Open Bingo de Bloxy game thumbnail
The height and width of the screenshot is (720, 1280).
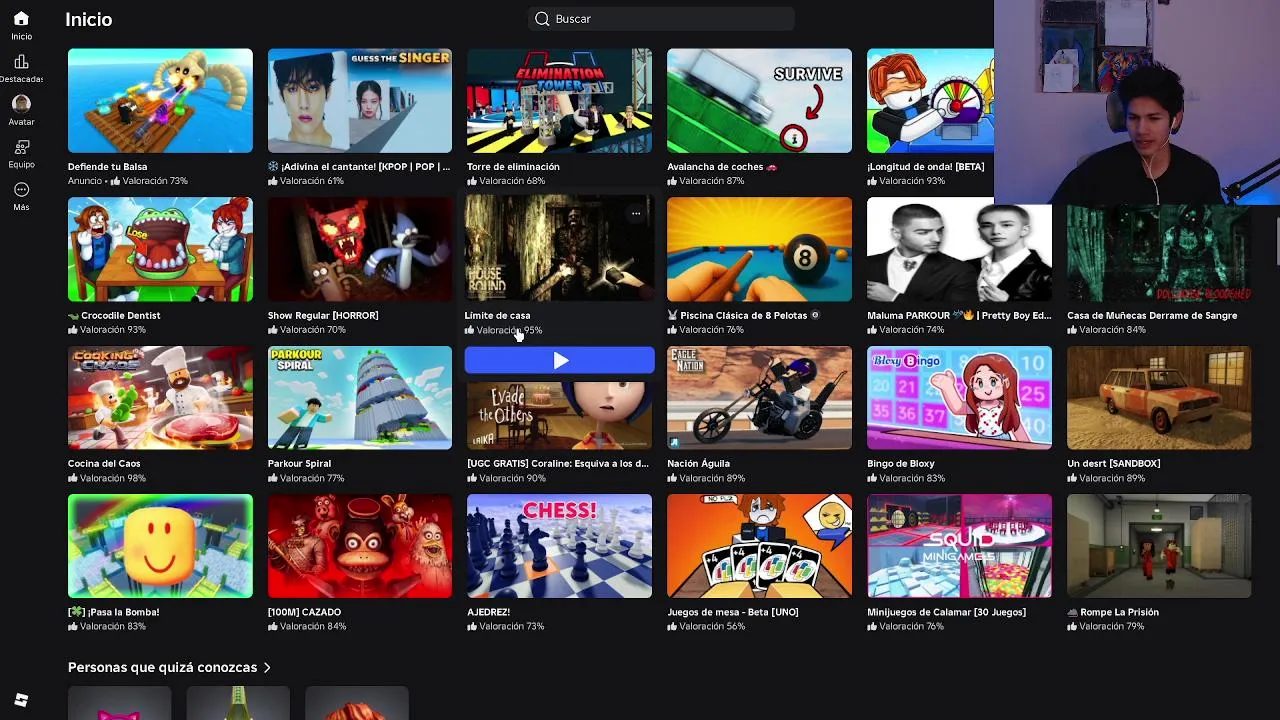click(959, 398)
